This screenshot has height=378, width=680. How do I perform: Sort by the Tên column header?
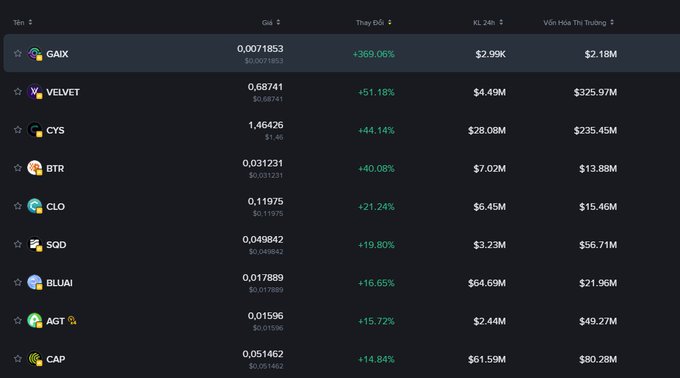(23, 23)
